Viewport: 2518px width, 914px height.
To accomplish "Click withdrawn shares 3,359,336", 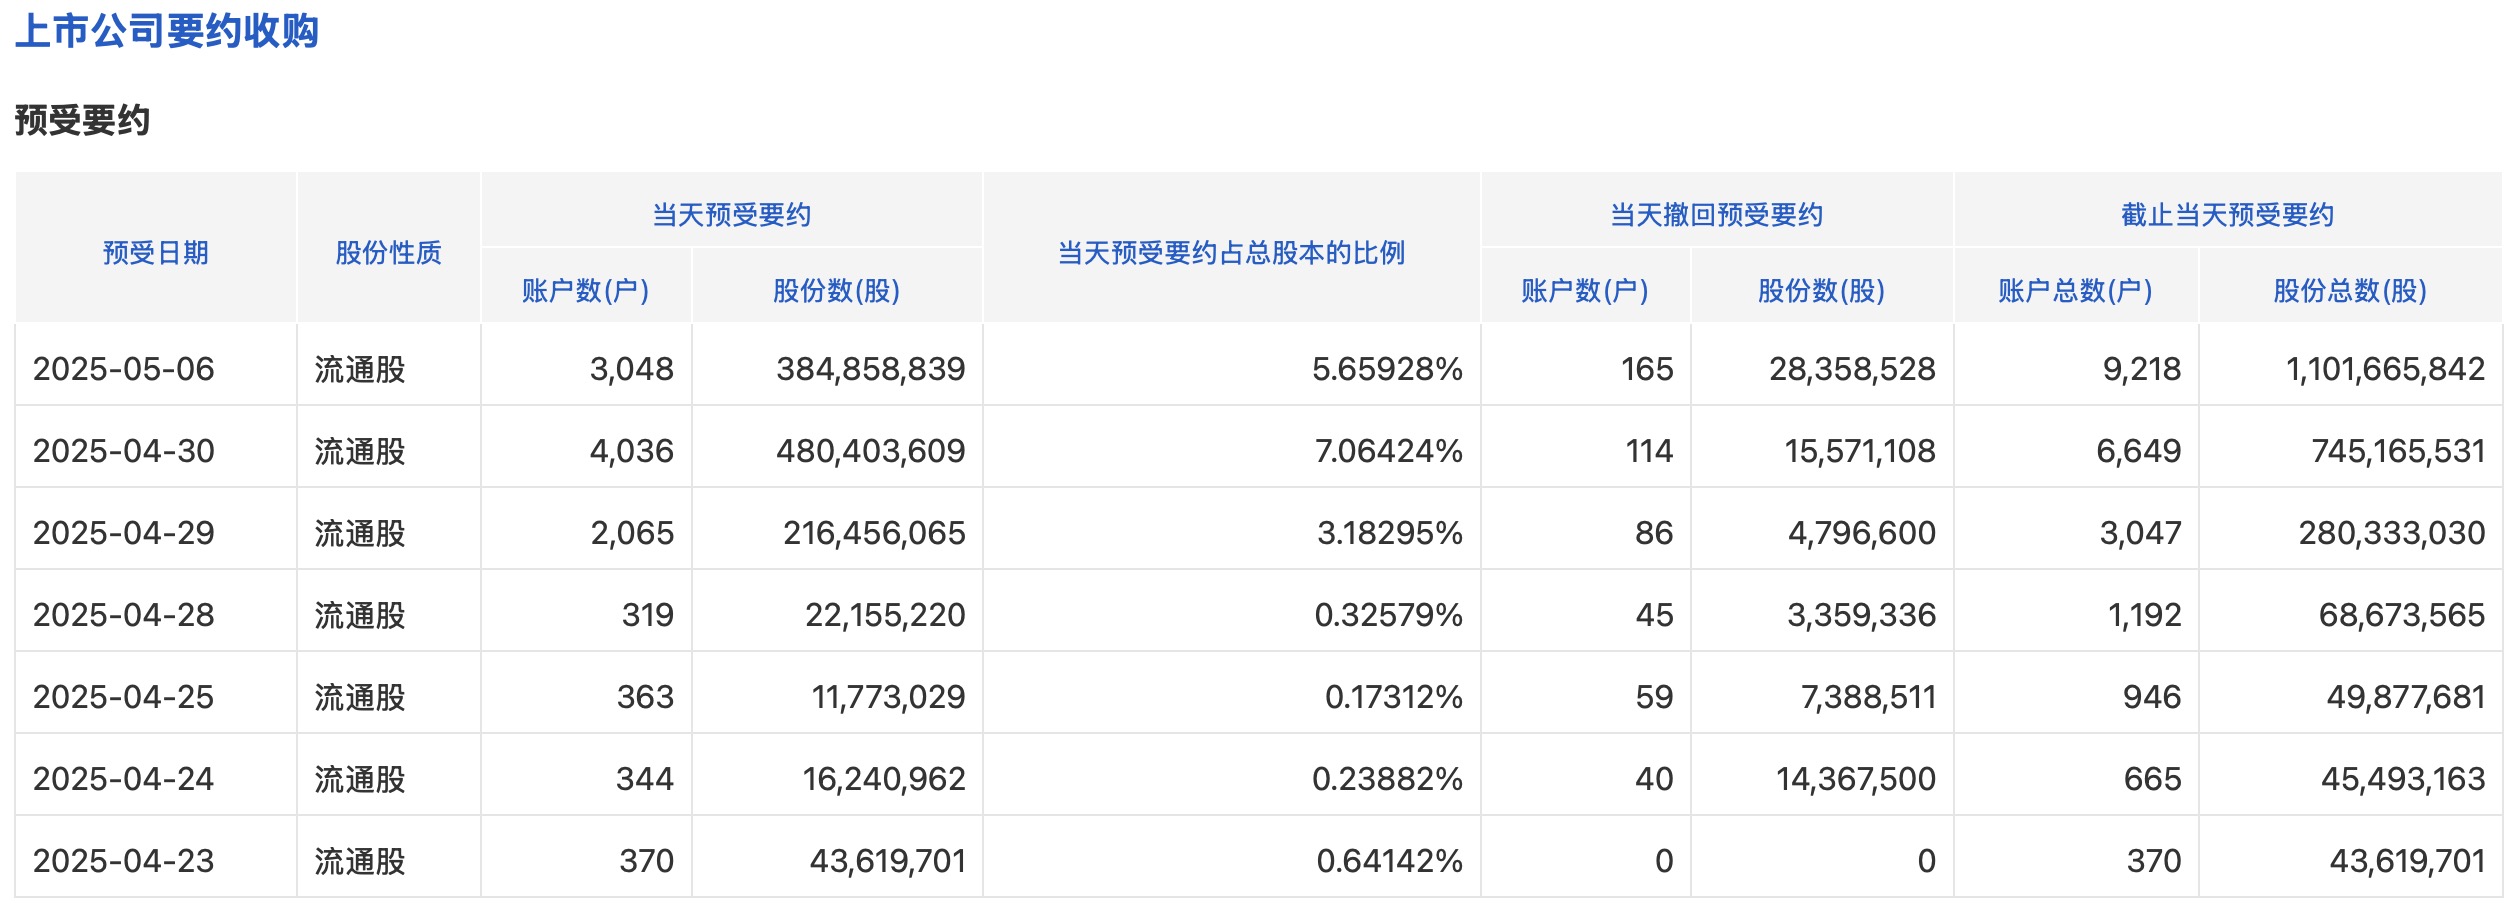I will click(1862, 615).
